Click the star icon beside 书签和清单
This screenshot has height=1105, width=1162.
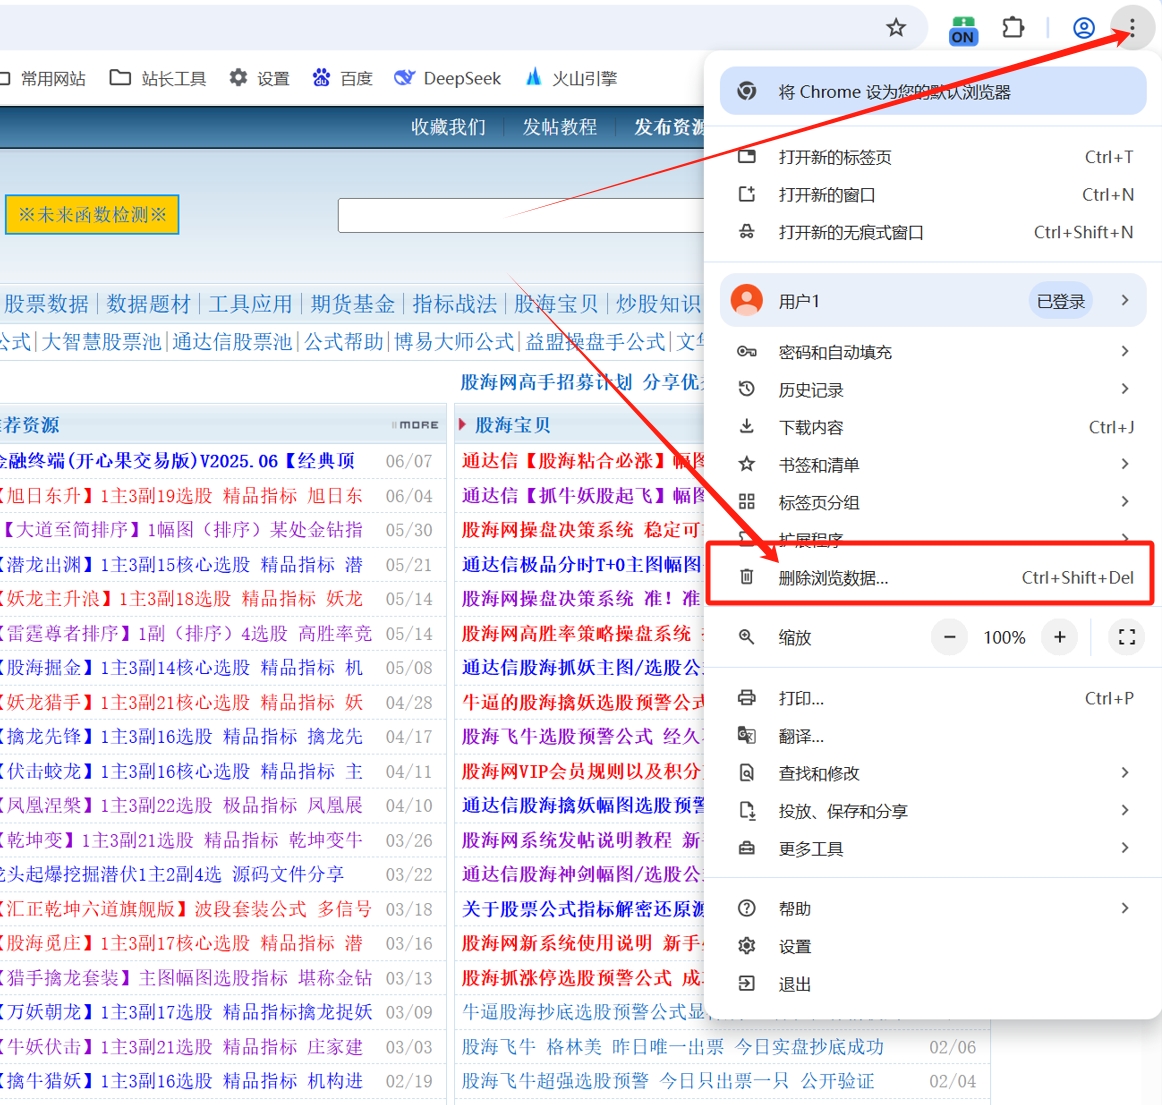click(x=747, y=464)
